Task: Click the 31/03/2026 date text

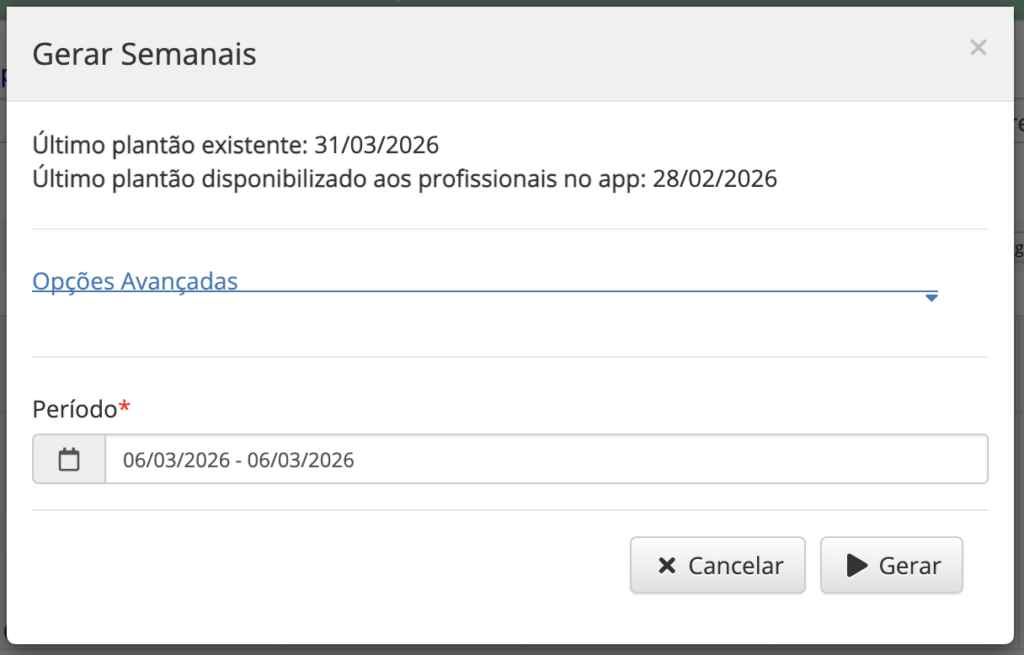Action: click(377, 145)
